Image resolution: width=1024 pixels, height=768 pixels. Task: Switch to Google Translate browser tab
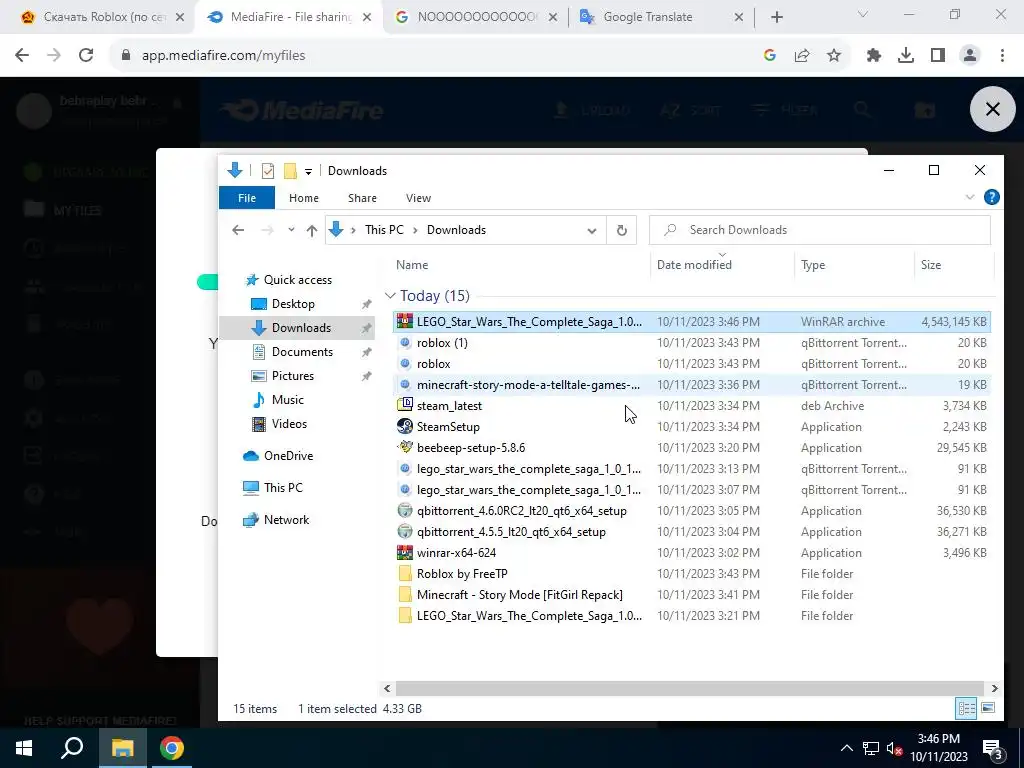coord(661,17)
